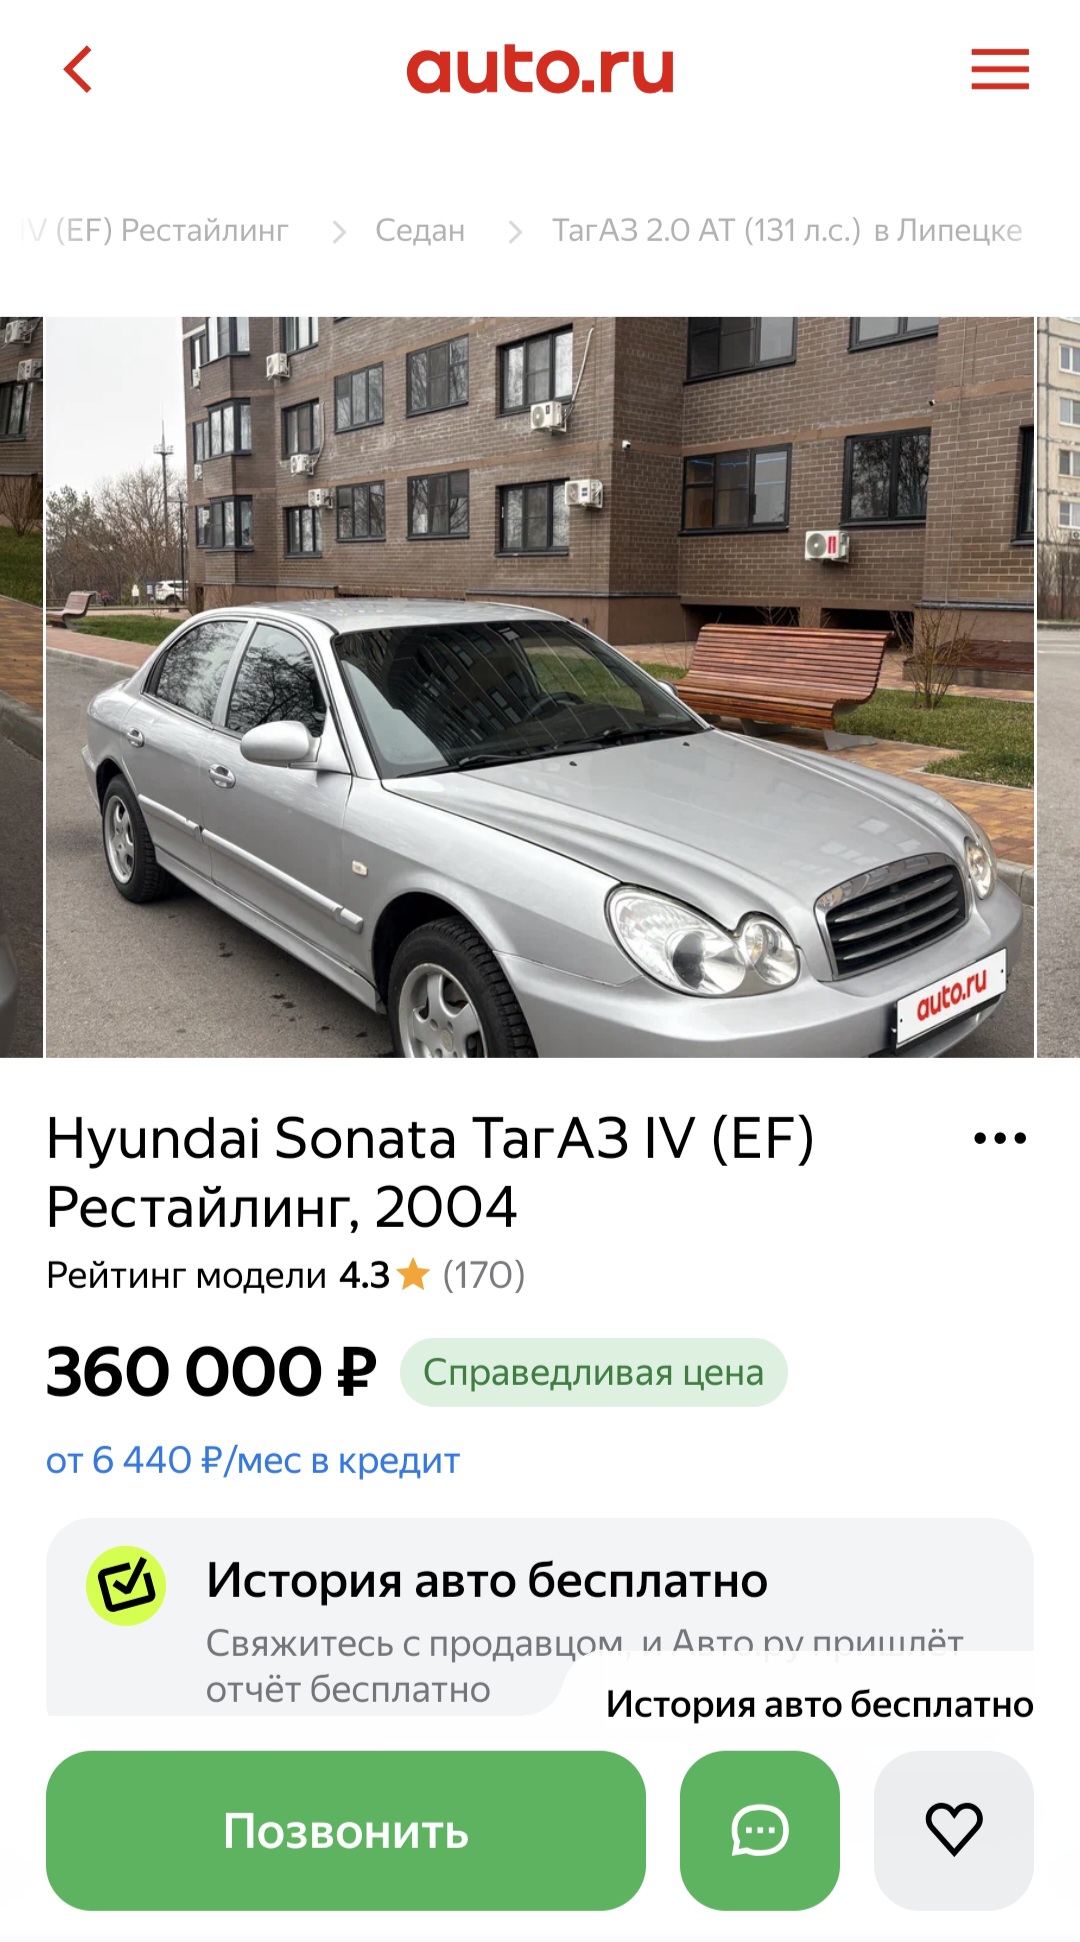Tap the История авто бесплатно tooltip label
The image size is (1080, 1942).
tap(819, 1704)
